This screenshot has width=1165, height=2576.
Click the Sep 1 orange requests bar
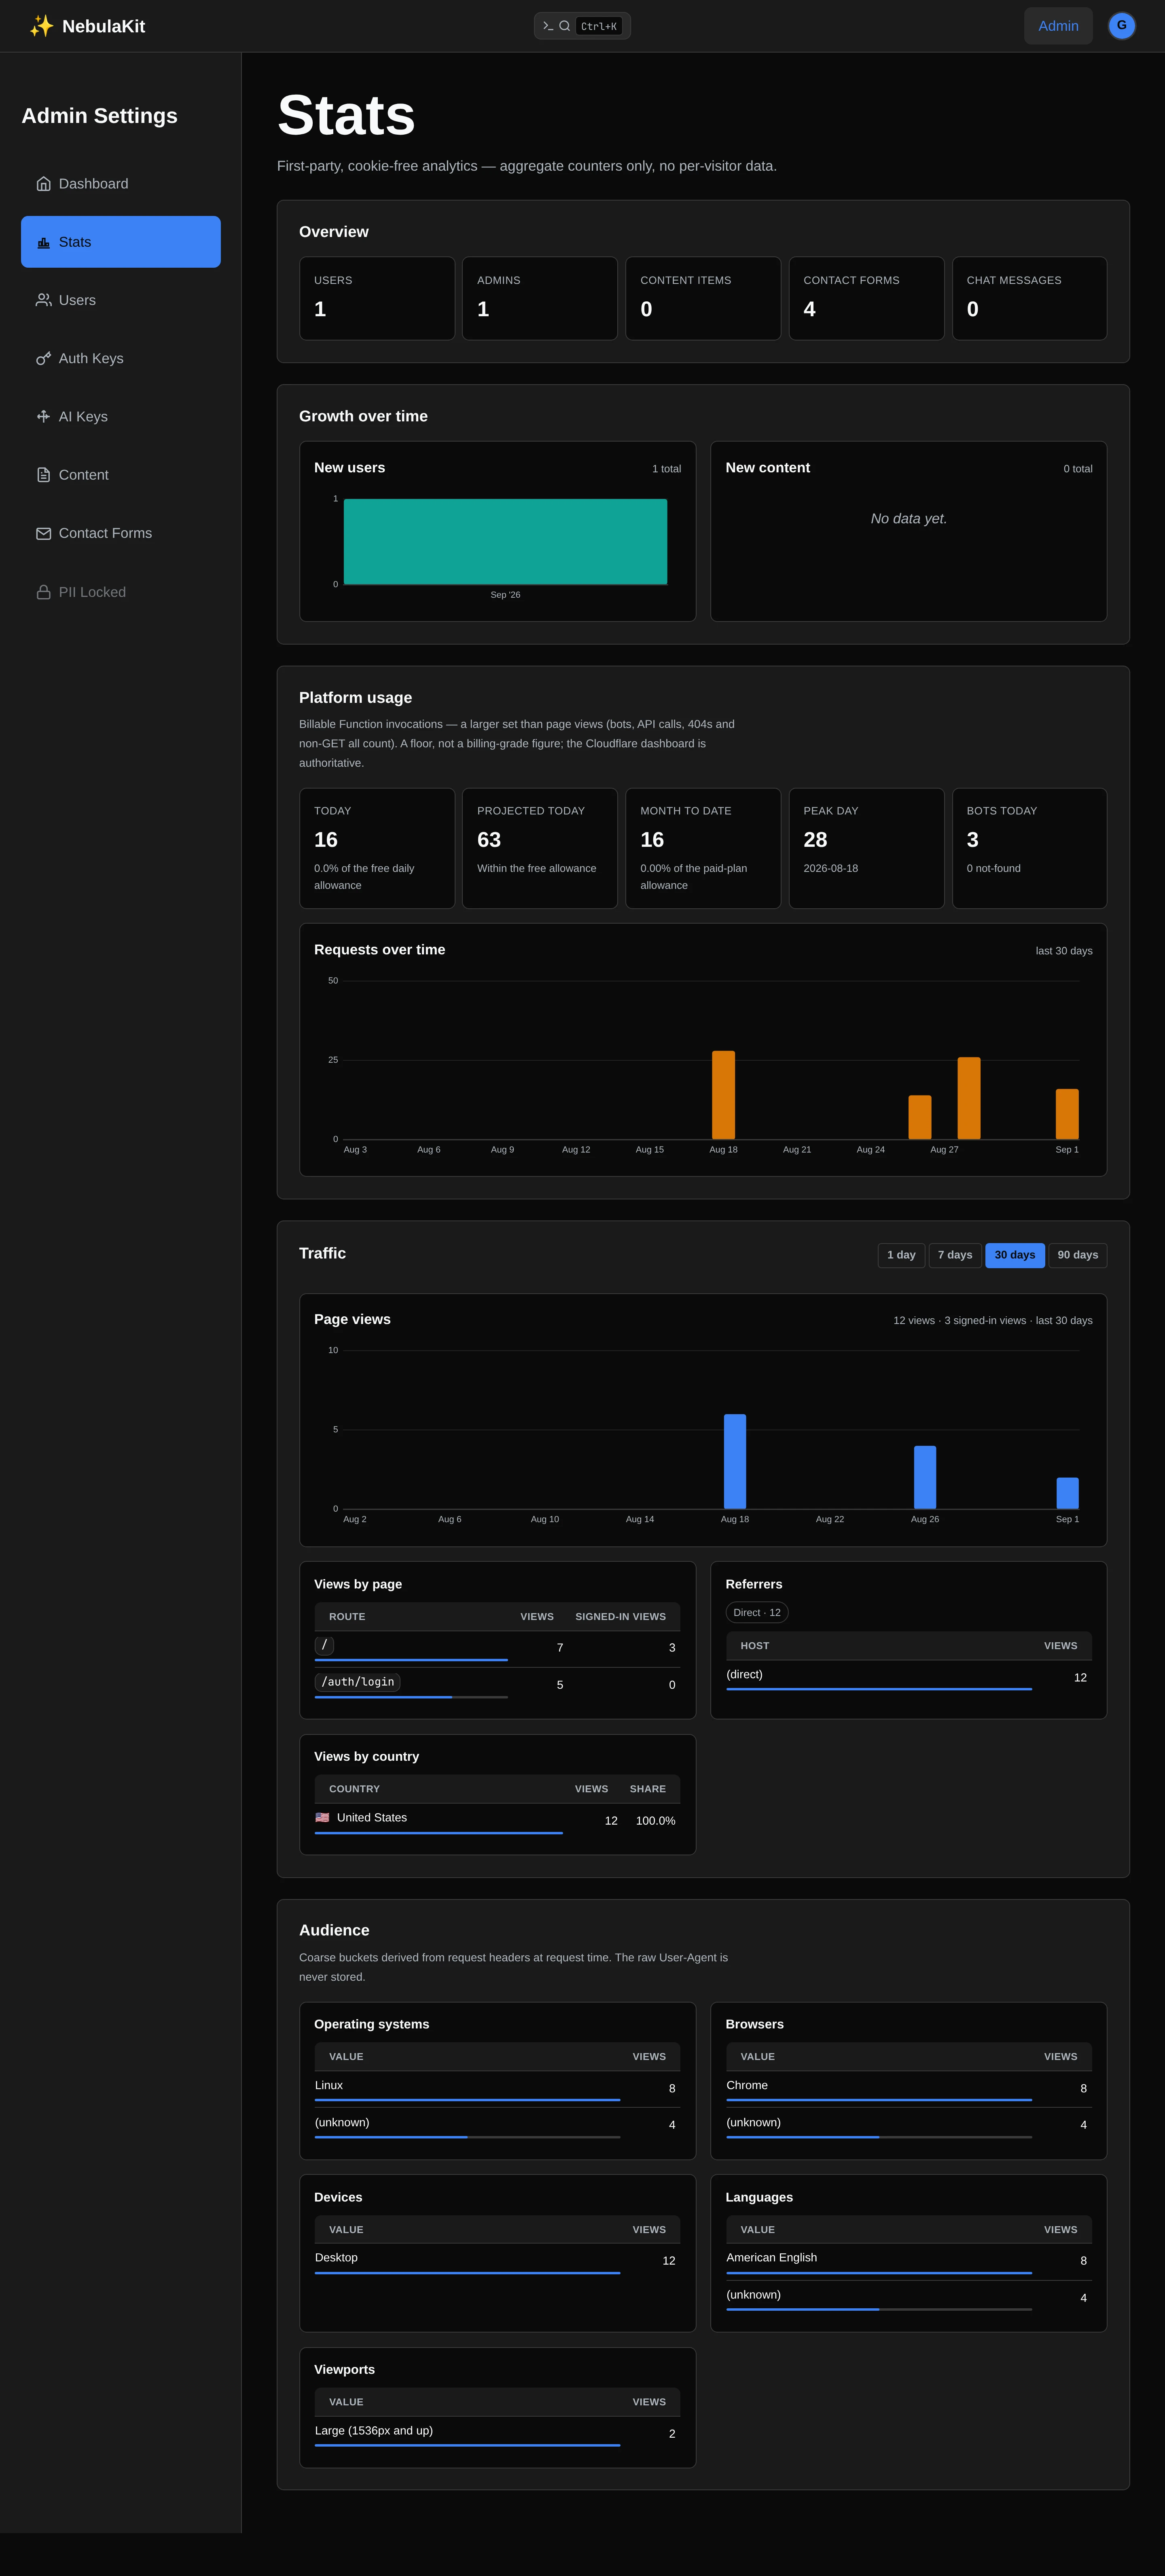1067,1114
